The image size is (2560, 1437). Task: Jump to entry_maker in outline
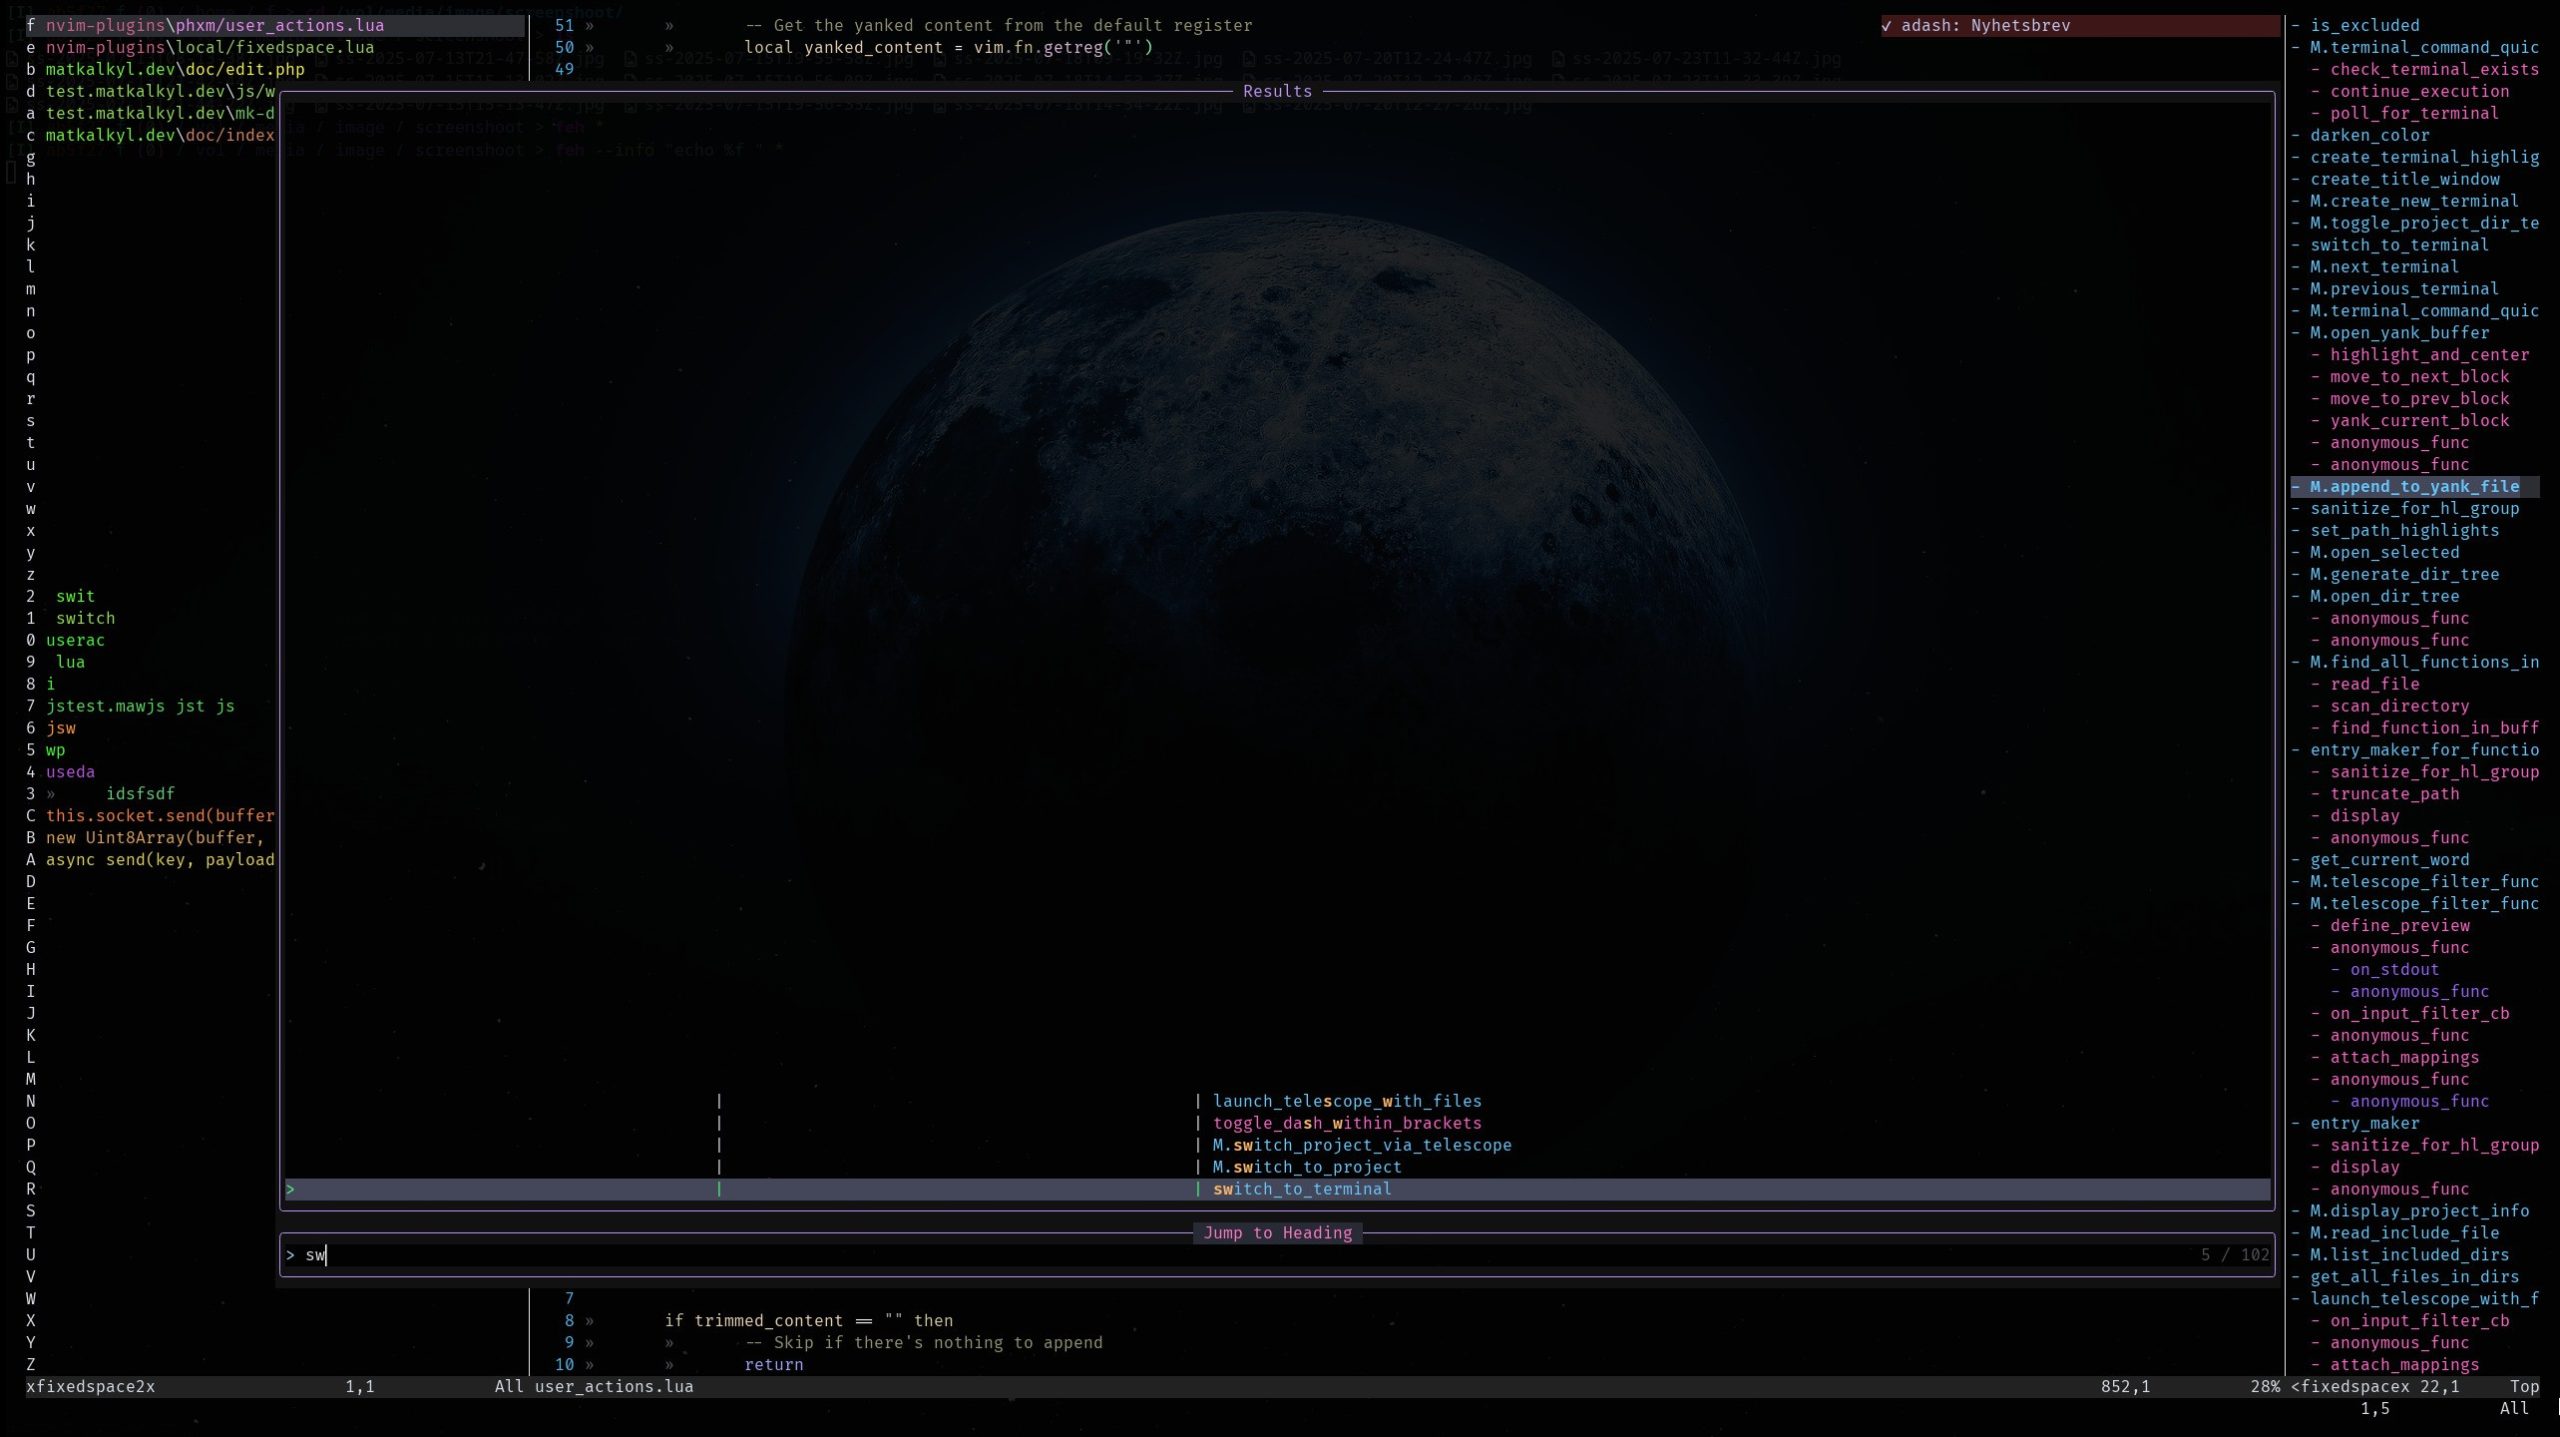coord(2364,1123)
